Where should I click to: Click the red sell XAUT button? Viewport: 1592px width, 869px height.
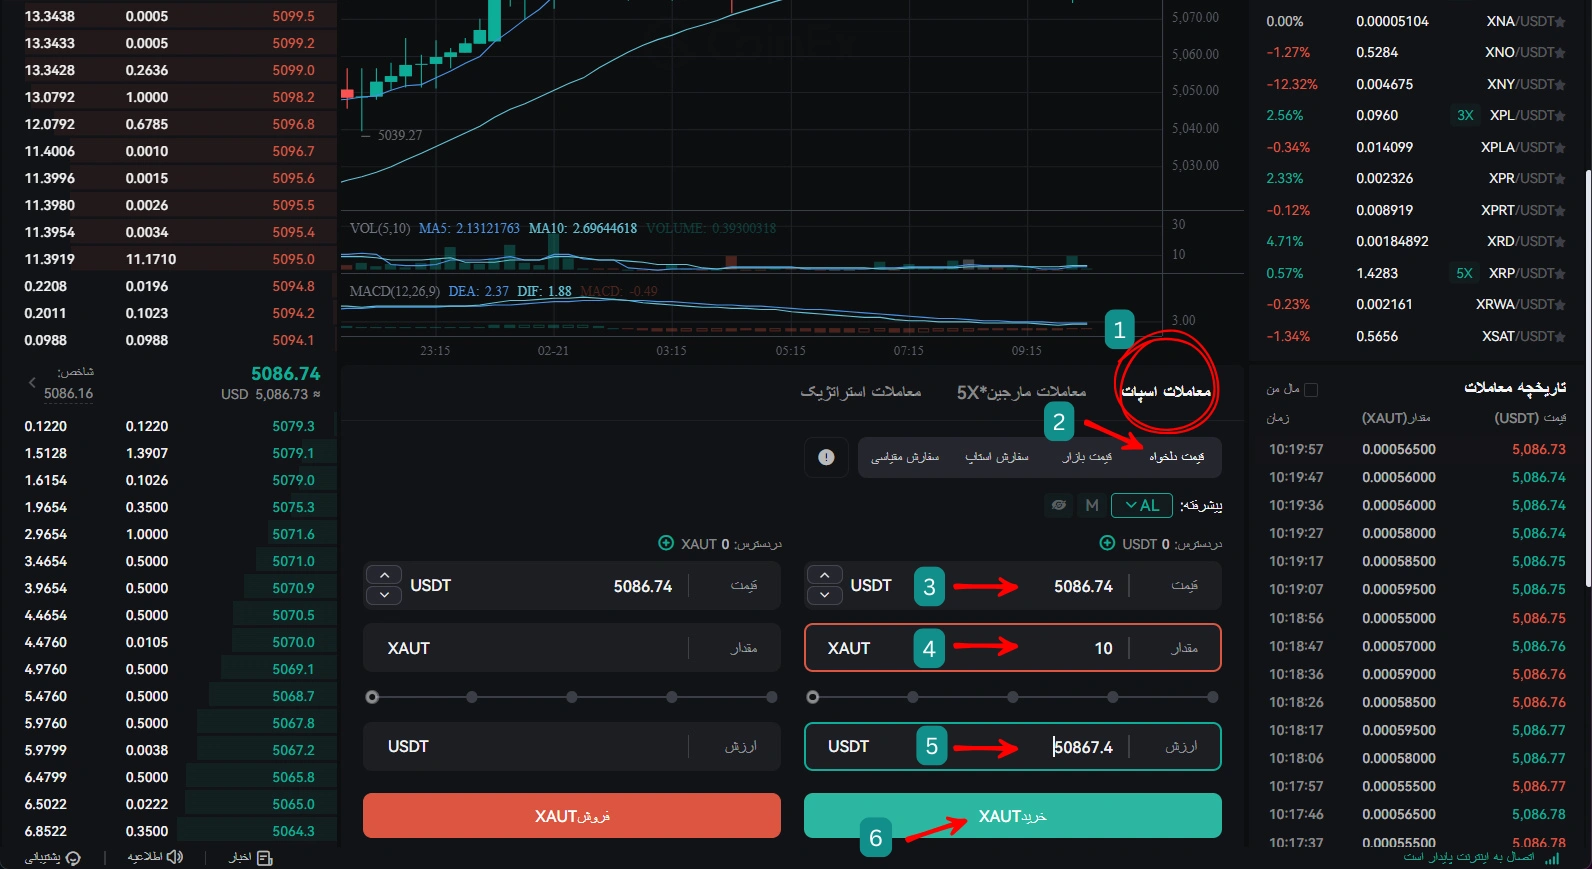click(572, 816)
